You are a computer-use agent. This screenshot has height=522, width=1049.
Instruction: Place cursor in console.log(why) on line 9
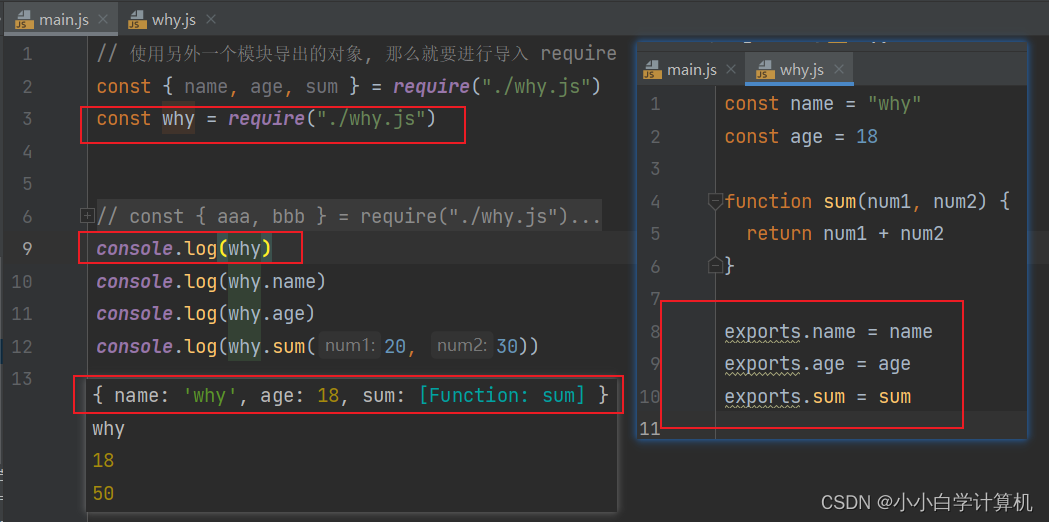click(184, 248)
